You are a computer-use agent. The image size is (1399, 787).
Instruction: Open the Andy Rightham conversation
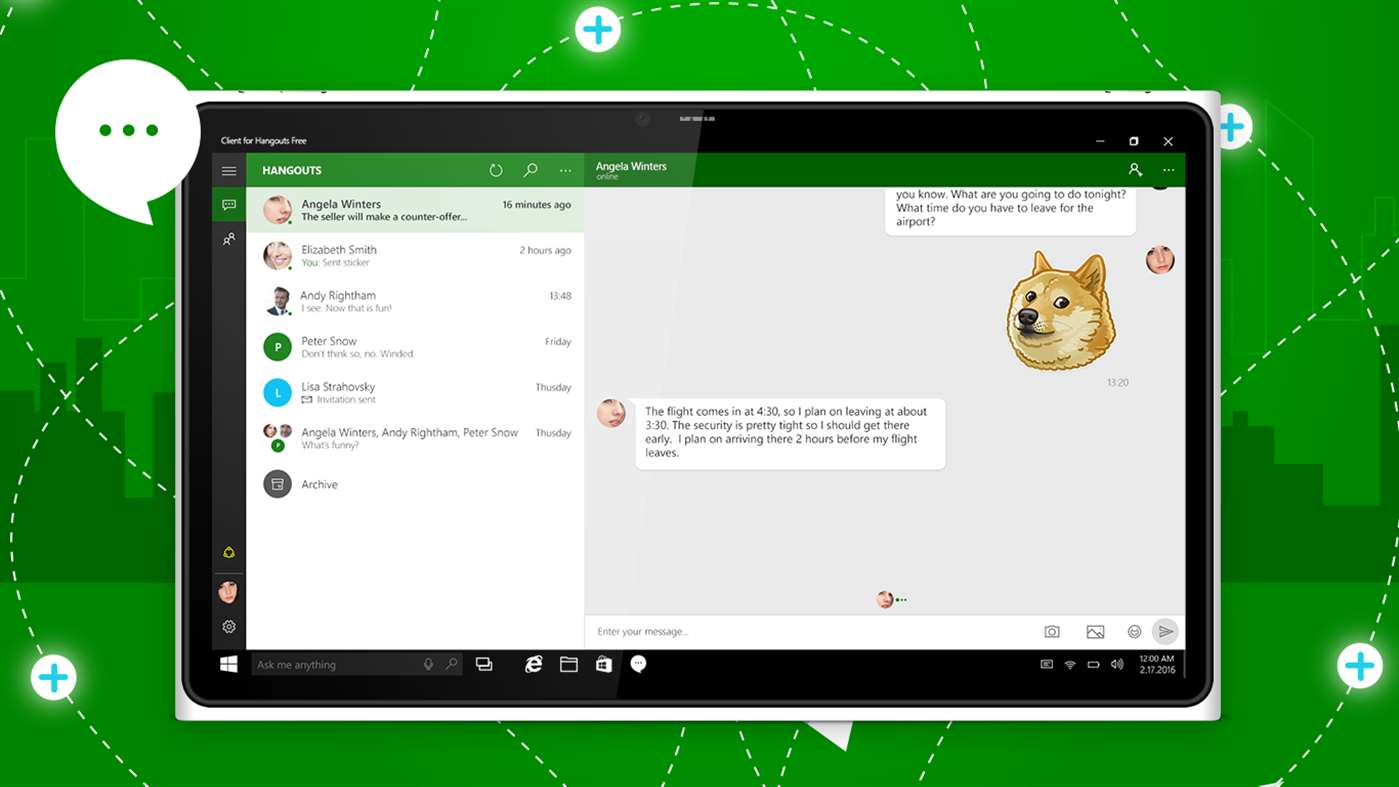pos(415,301)
